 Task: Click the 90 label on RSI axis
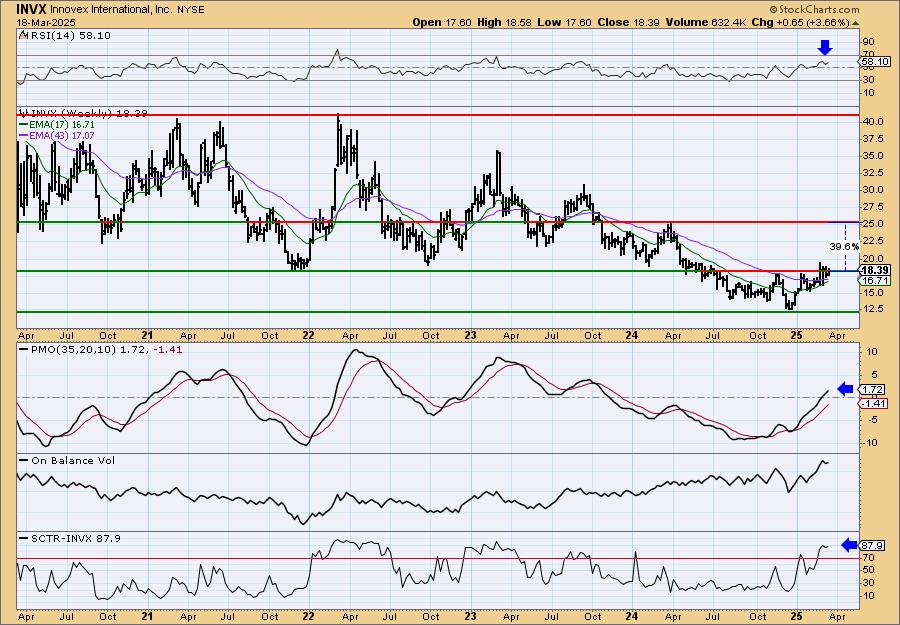tap(868, 42)
